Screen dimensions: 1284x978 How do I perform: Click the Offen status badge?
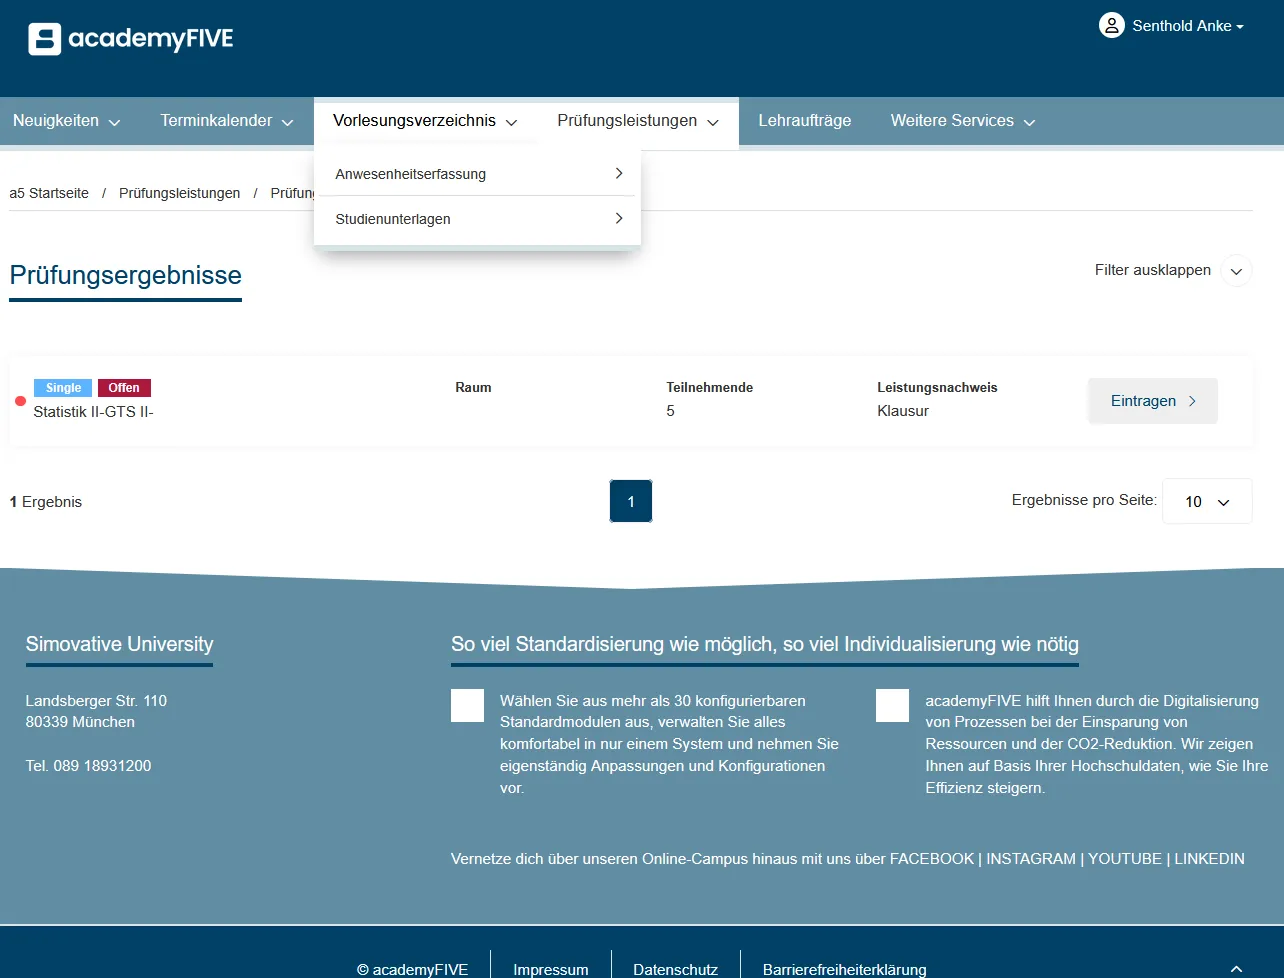point(125,388)
